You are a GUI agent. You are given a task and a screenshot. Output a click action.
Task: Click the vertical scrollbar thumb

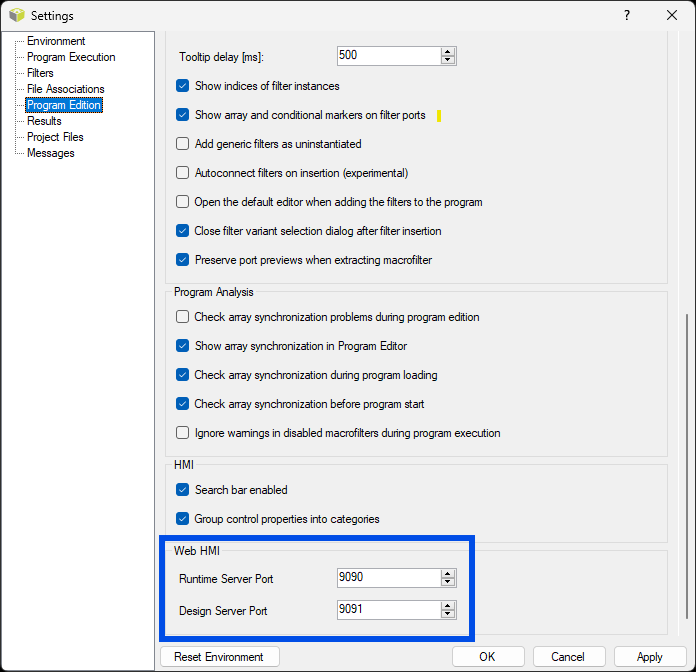687,466
